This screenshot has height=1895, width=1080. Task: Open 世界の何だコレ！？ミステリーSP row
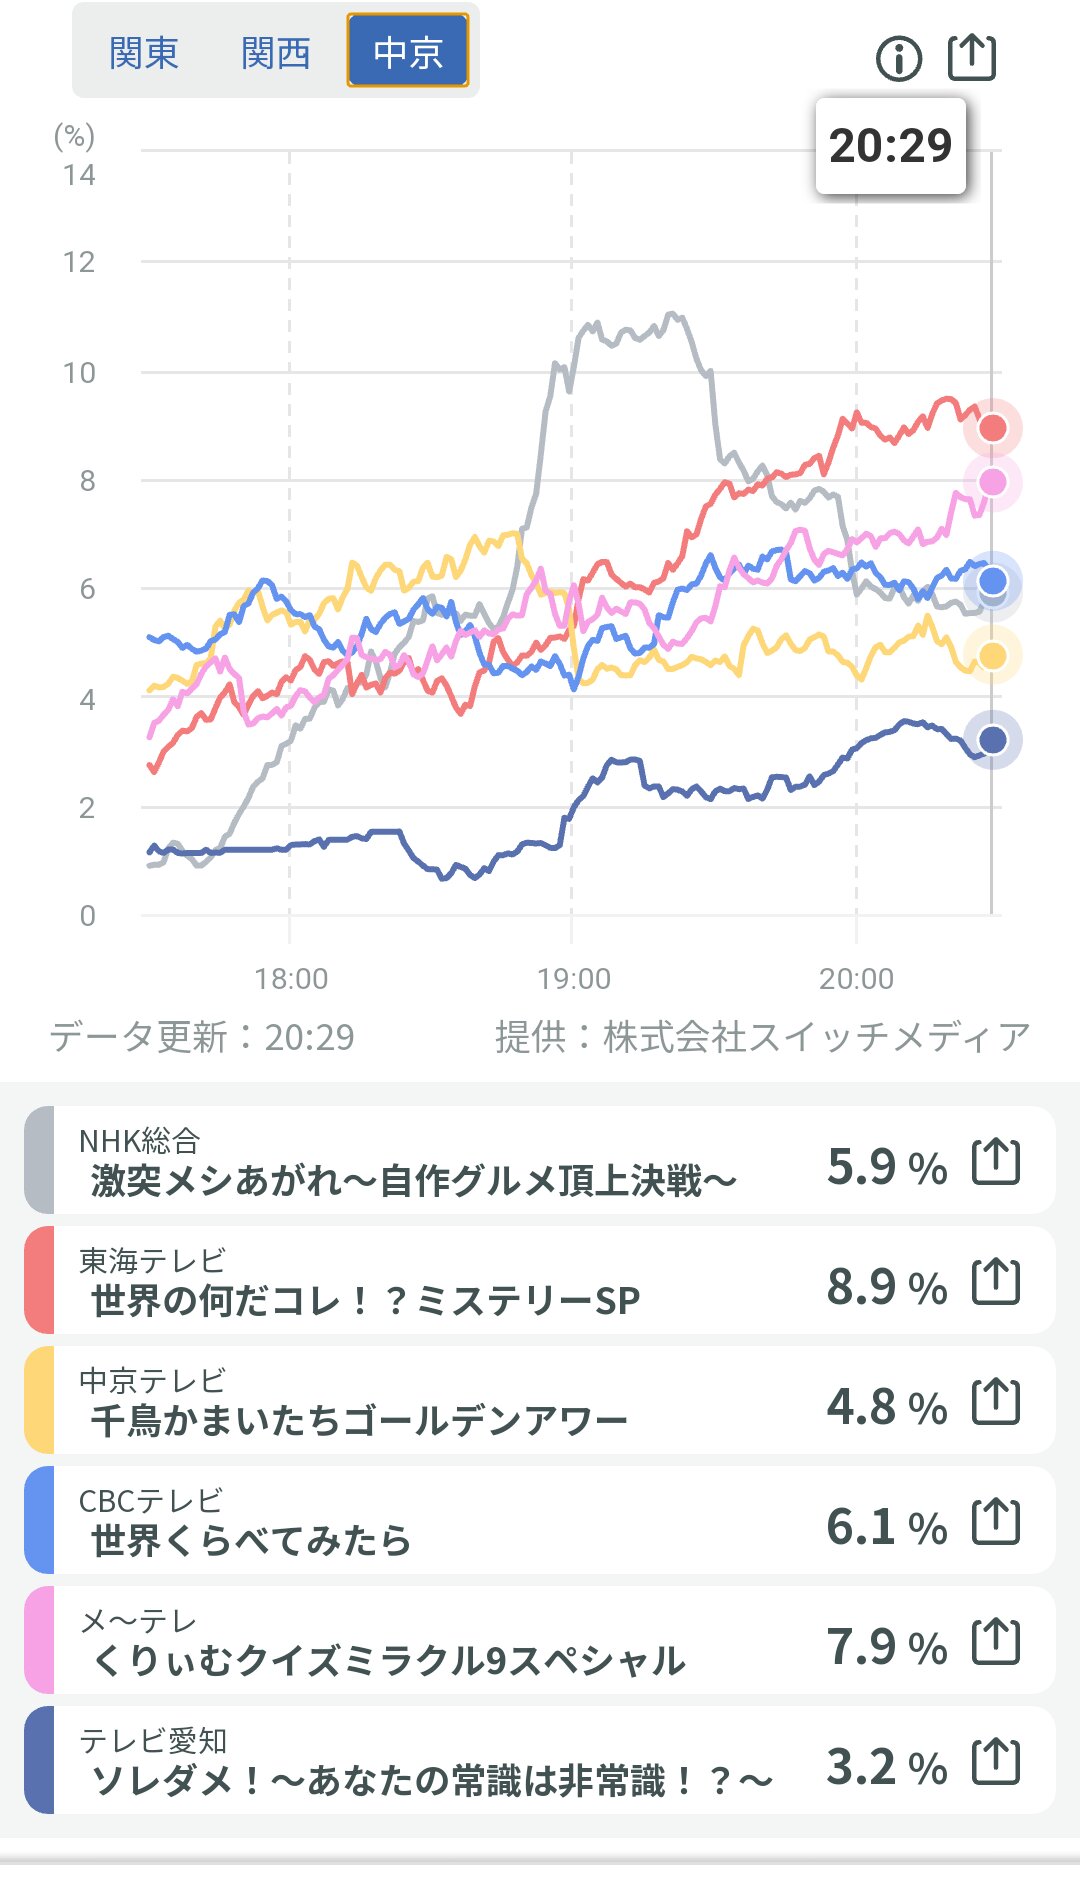[x=365, y=1301]
